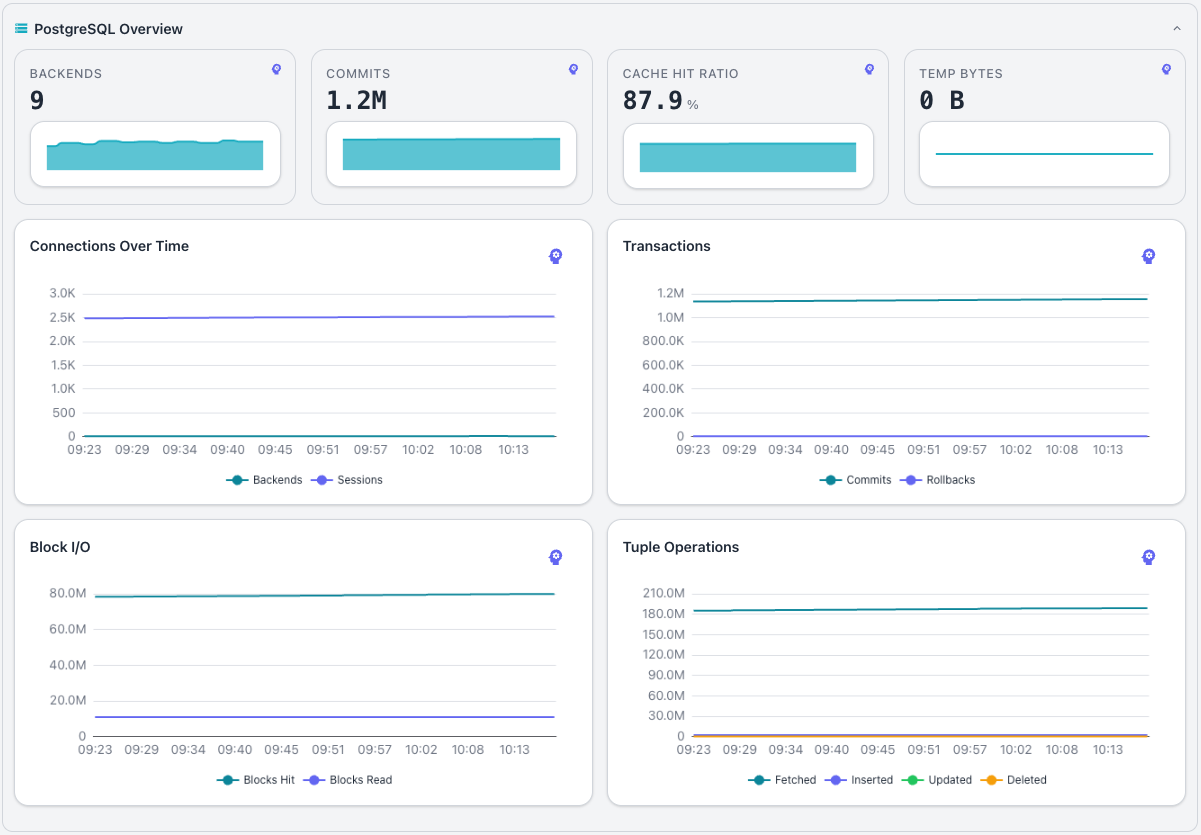Click insight icon on Transactions chart

1149,256
